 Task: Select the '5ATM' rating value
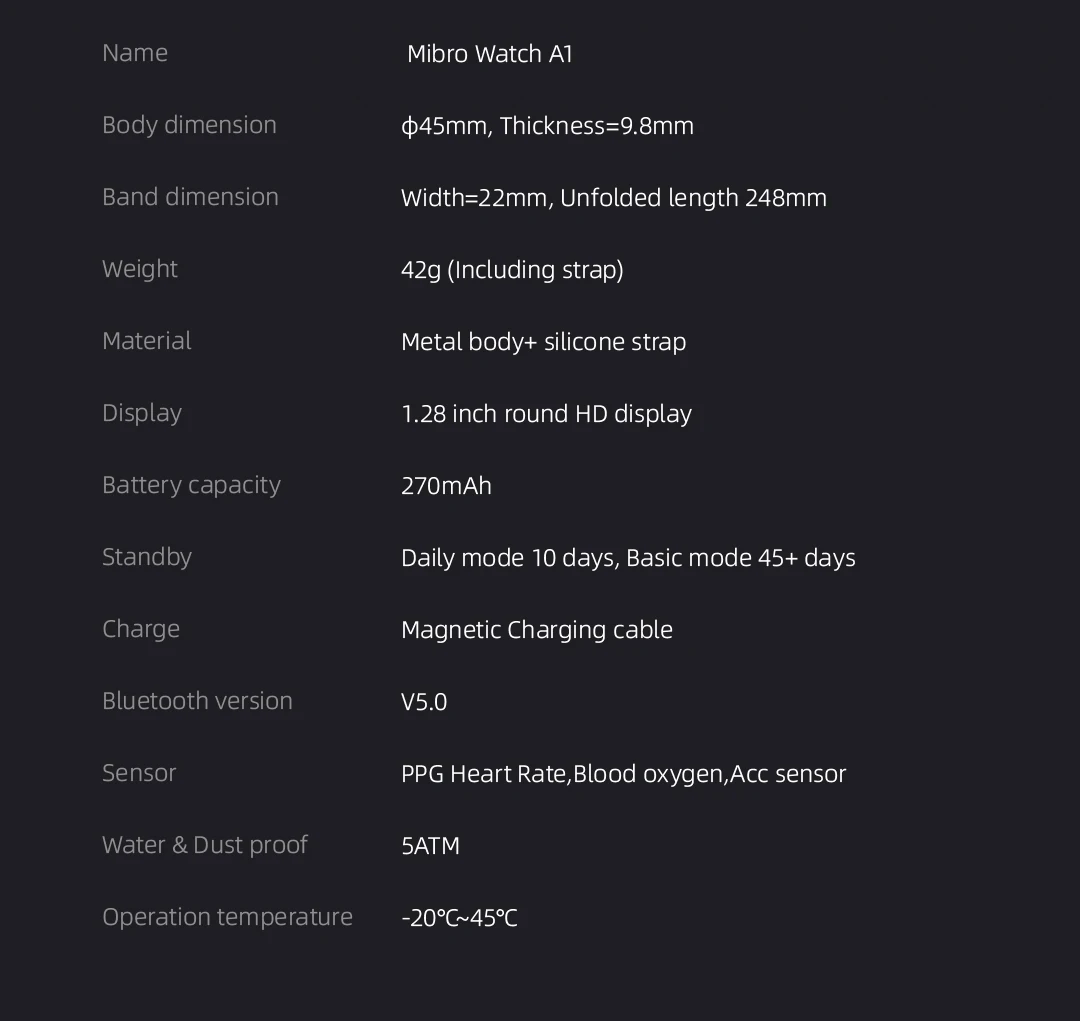430,846
